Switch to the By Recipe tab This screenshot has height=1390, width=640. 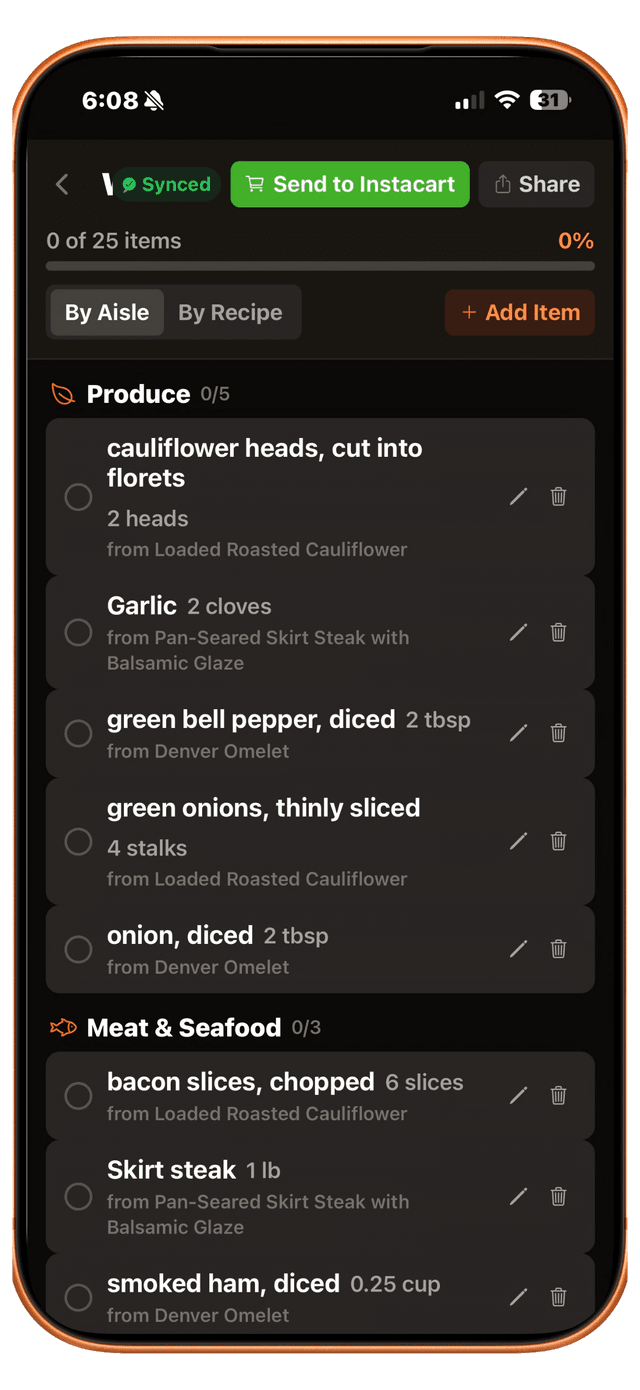click(232, 312)
